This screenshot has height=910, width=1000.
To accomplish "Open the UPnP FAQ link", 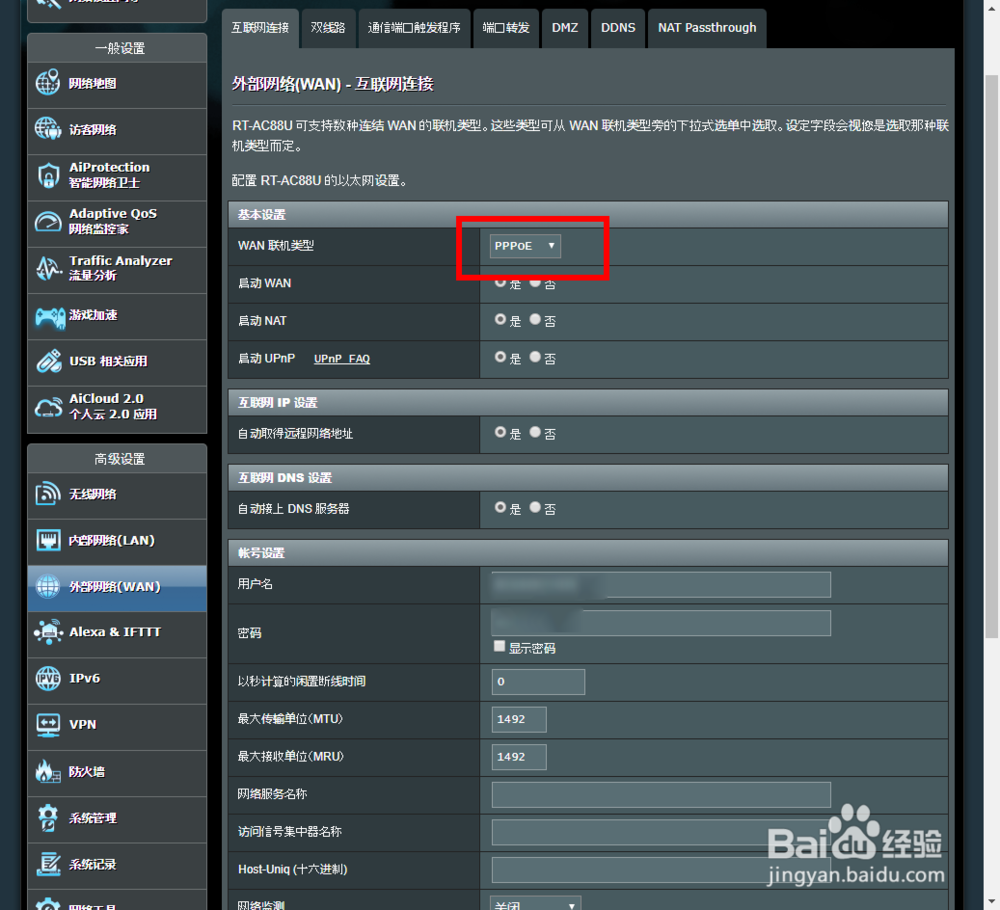I will point(342,359).
